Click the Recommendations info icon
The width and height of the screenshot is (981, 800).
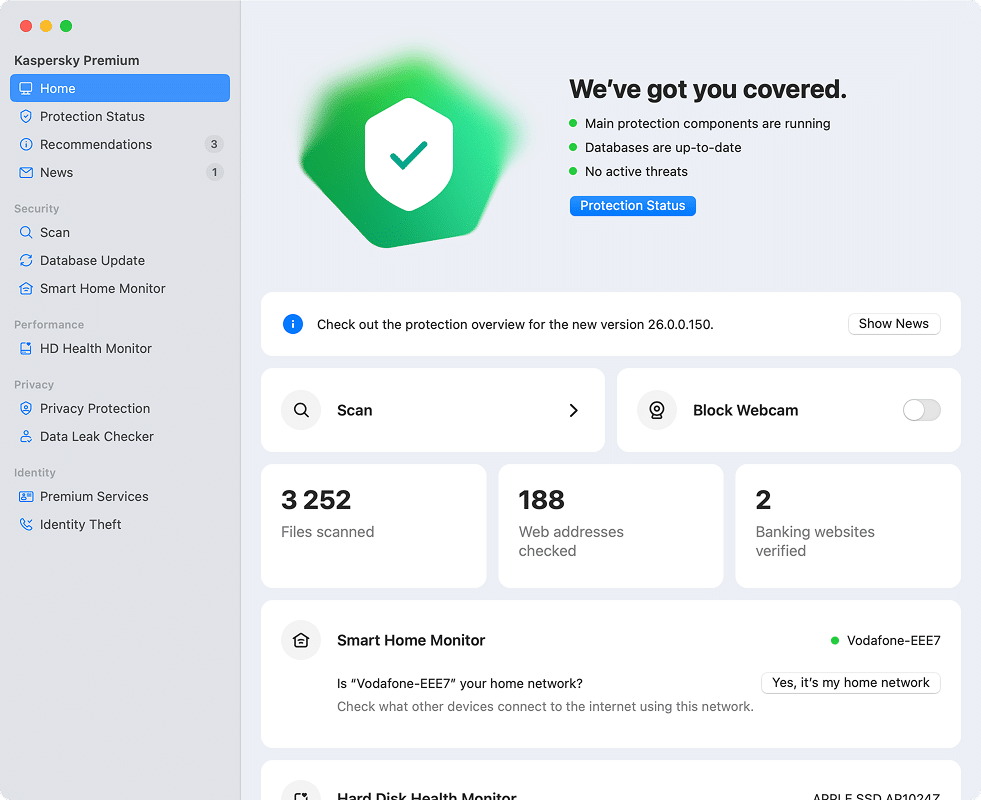click(26, 144)
